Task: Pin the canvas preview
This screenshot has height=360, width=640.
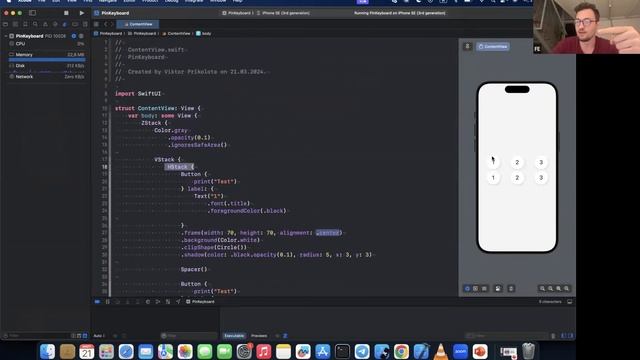Action: click(468, 47)
